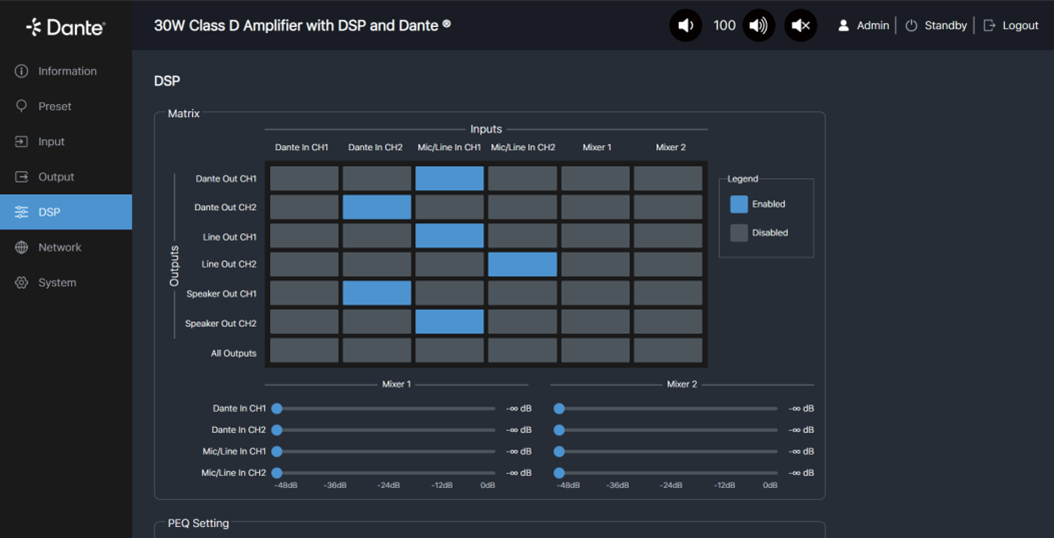Mute audio with the crossed speaker icon
1054x538 pixels.
[801, 26]
